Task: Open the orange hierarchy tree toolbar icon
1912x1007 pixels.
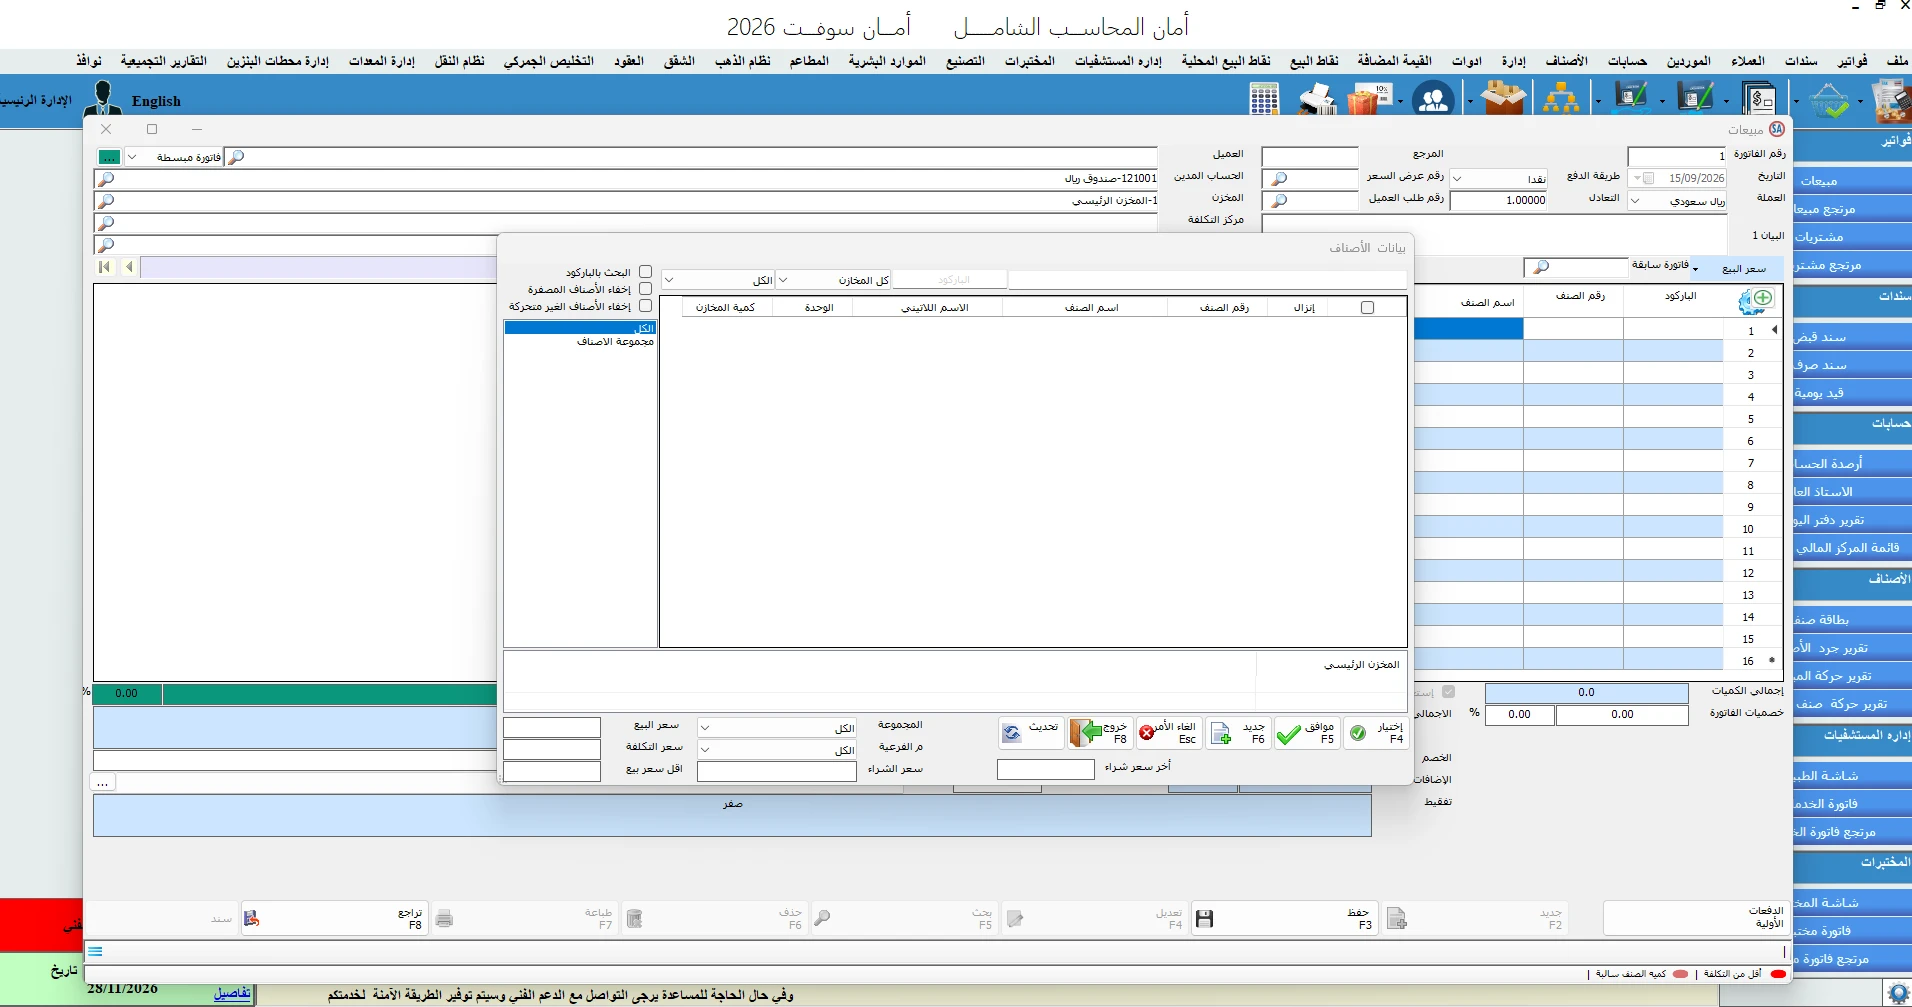Action: point(1561,99)
